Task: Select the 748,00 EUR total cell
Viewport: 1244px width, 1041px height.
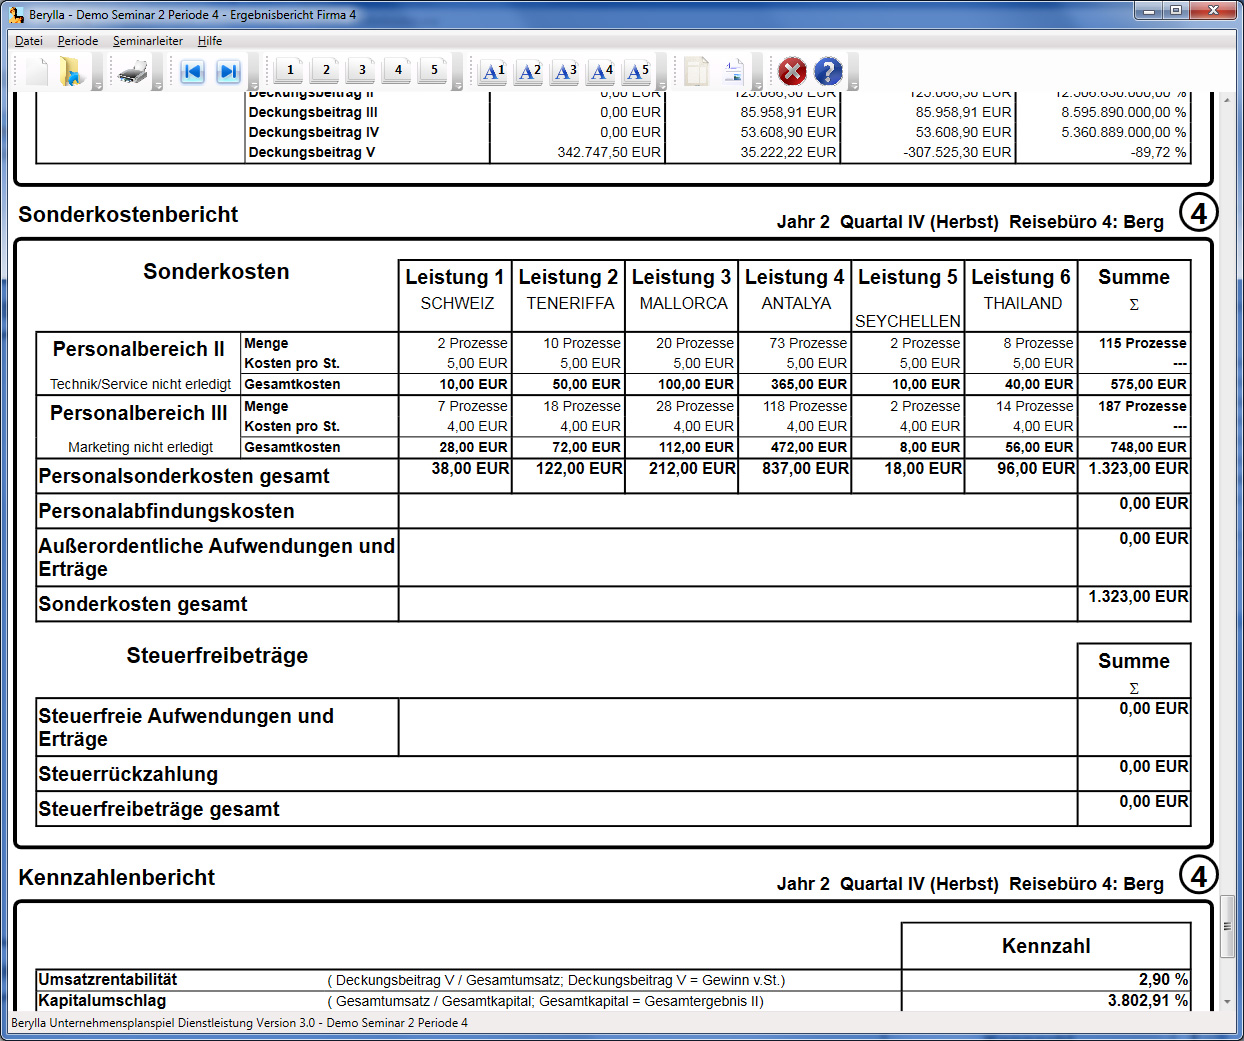Action: [x=1148, y=447]
